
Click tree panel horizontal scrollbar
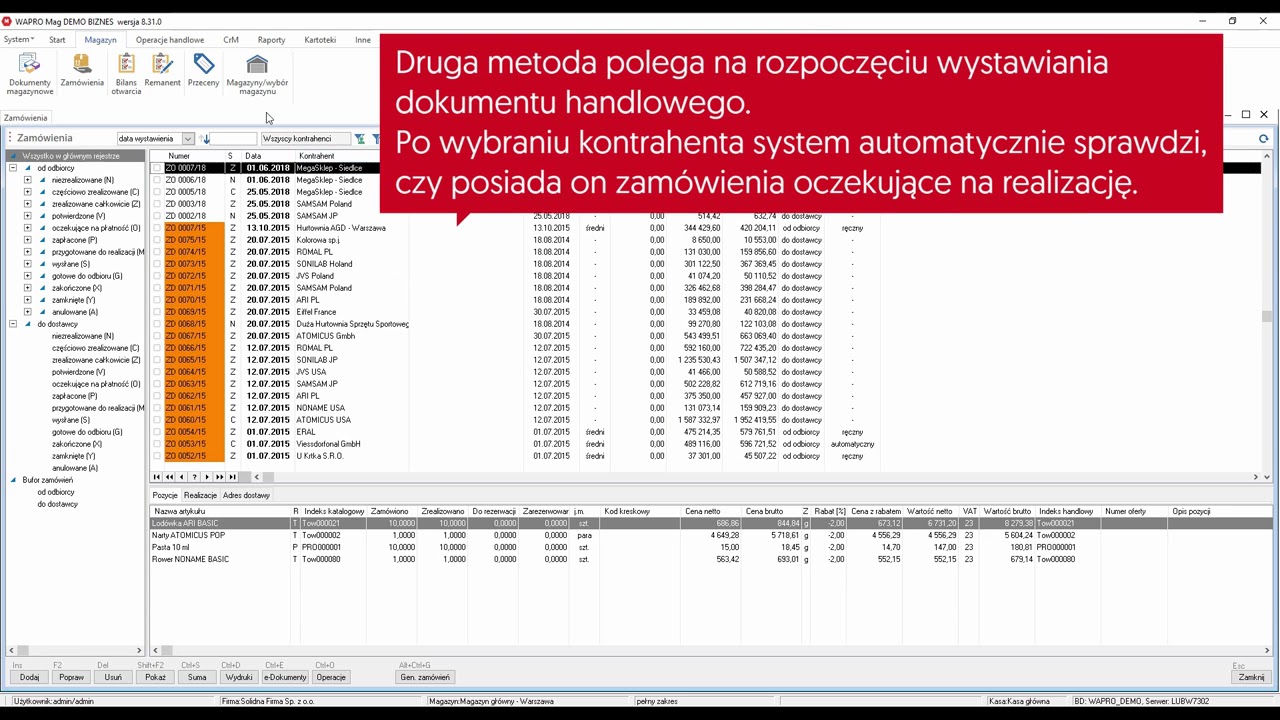point(75,650)
